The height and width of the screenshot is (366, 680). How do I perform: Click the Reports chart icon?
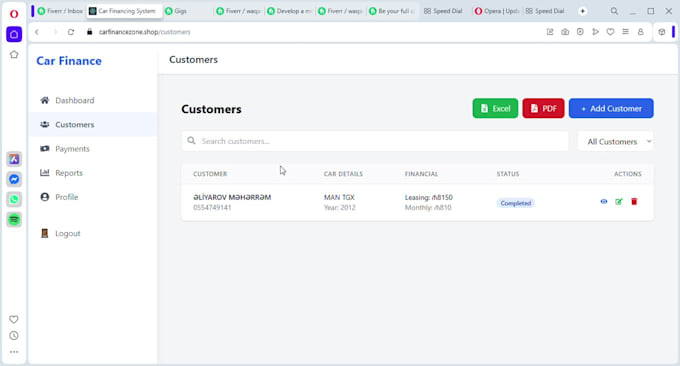click(45, 173)
